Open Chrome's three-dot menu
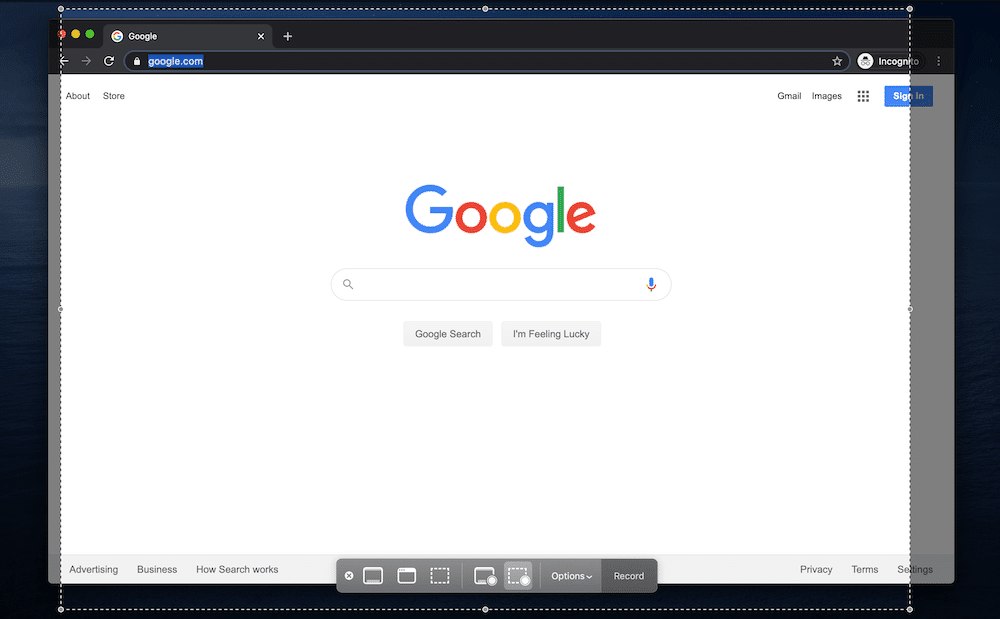The height and width of the screenshot is (619, 1000). tap(939, 61)
